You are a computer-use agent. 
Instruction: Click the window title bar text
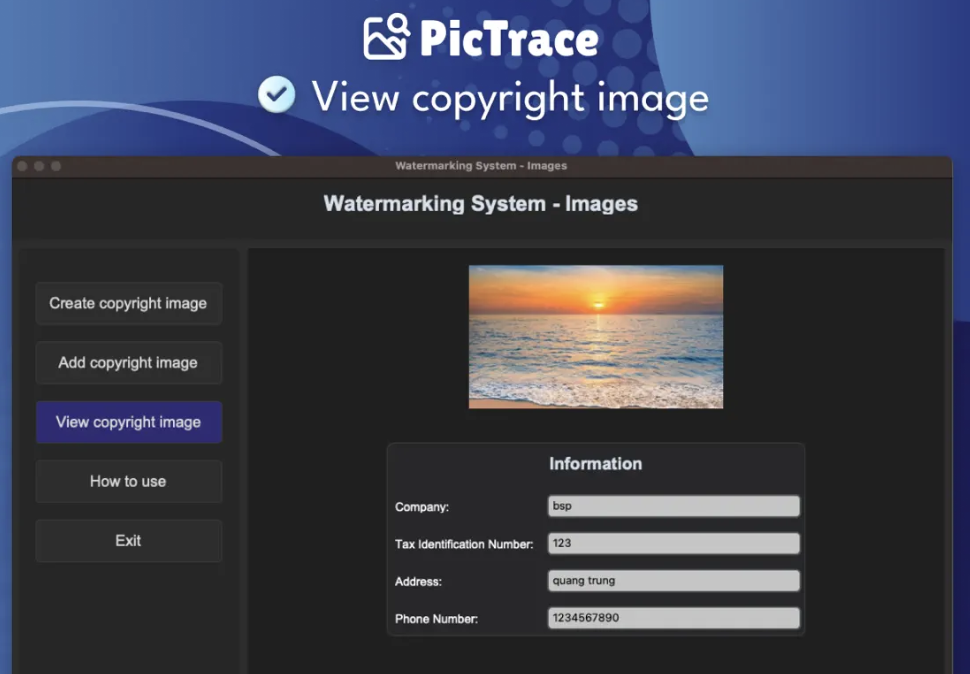tap(481, 166)
